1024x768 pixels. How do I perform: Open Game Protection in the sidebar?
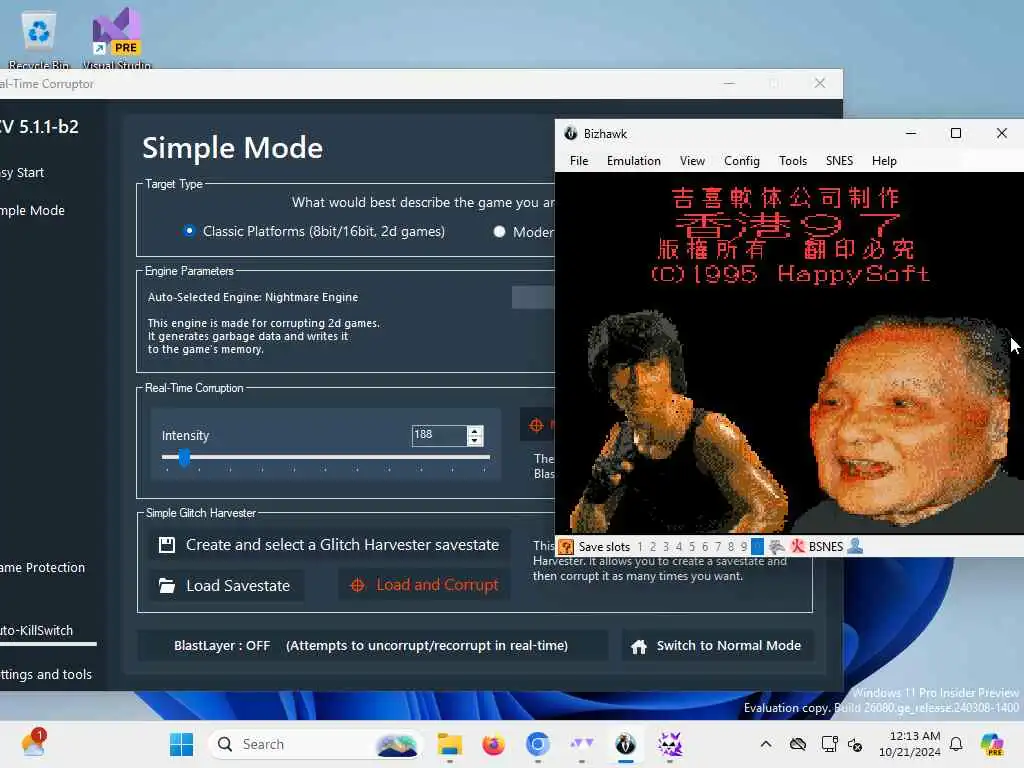pos(42,568)
